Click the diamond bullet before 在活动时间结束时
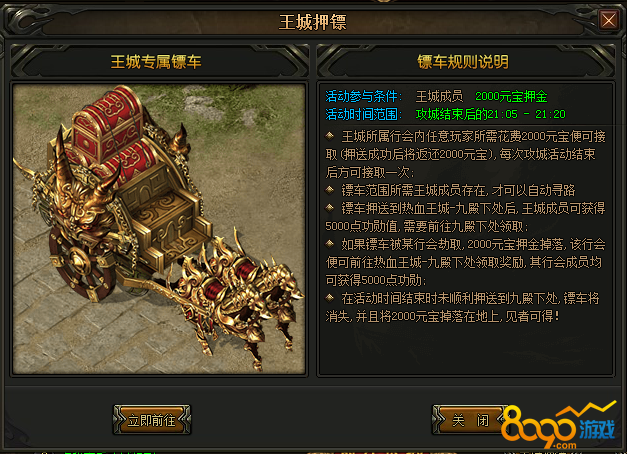This screenshot has width=627, height=454. pos(329,298)
